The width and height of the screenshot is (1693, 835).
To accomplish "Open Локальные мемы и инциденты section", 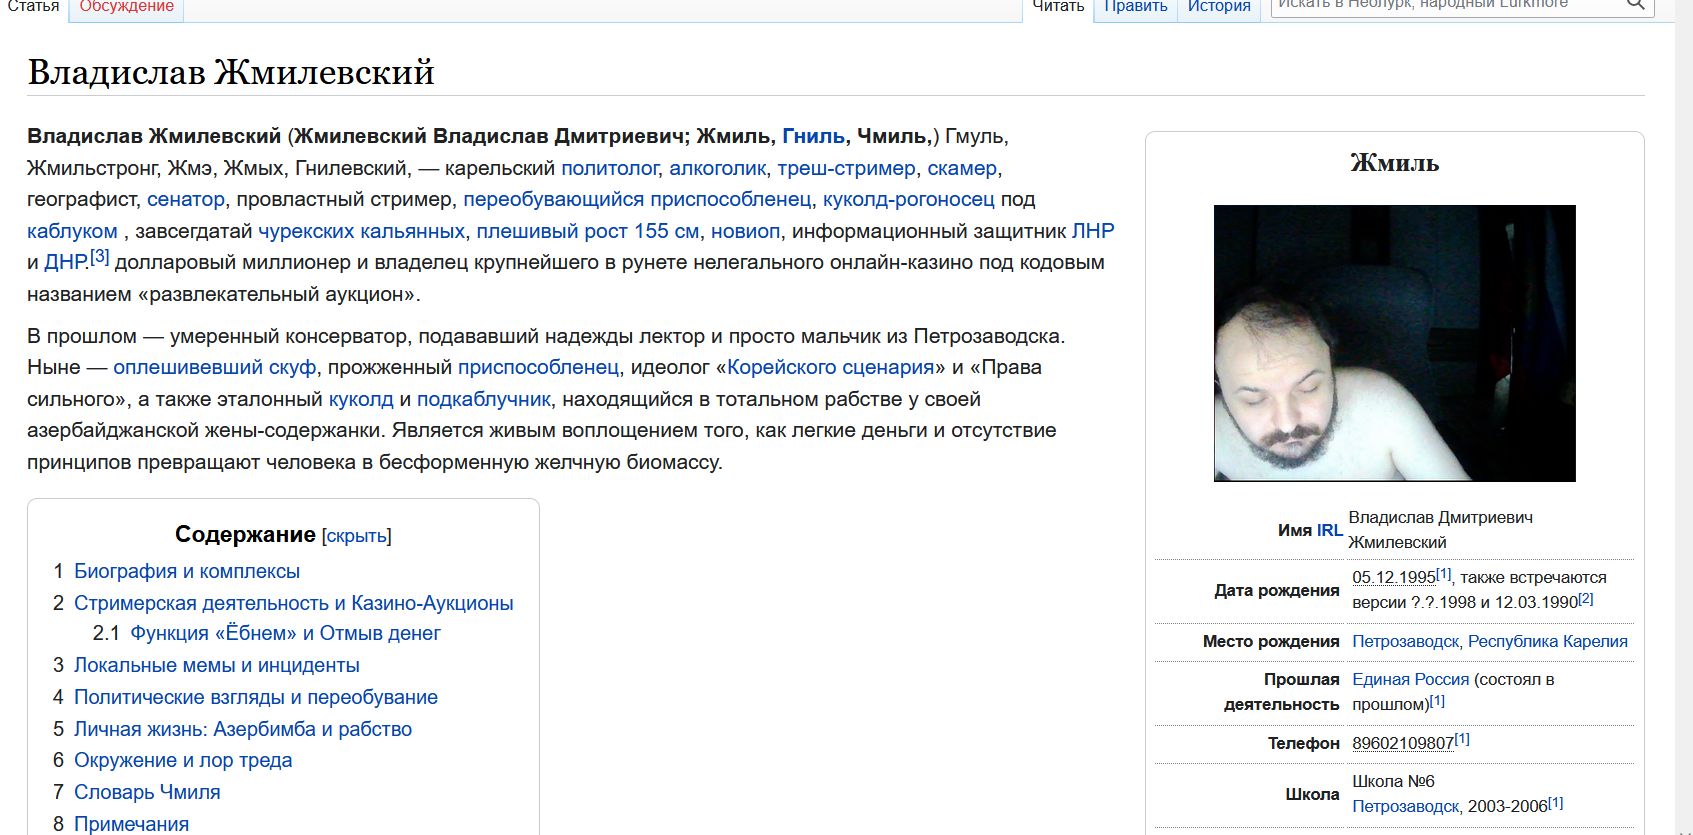I will tap(217, 665).
